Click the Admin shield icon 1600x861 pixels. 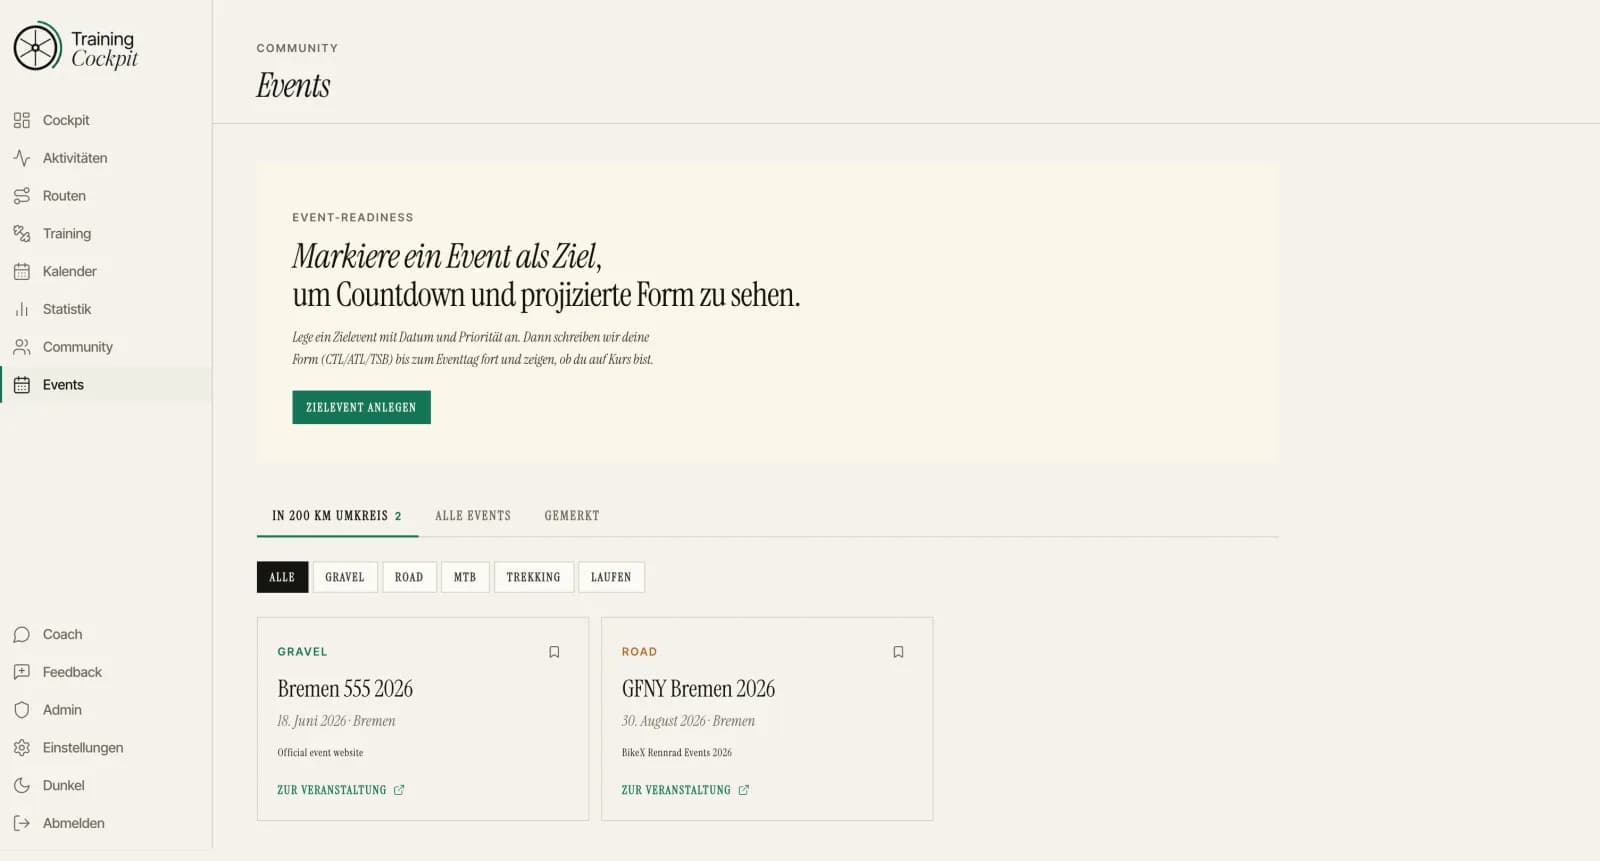tap(22, 710)
